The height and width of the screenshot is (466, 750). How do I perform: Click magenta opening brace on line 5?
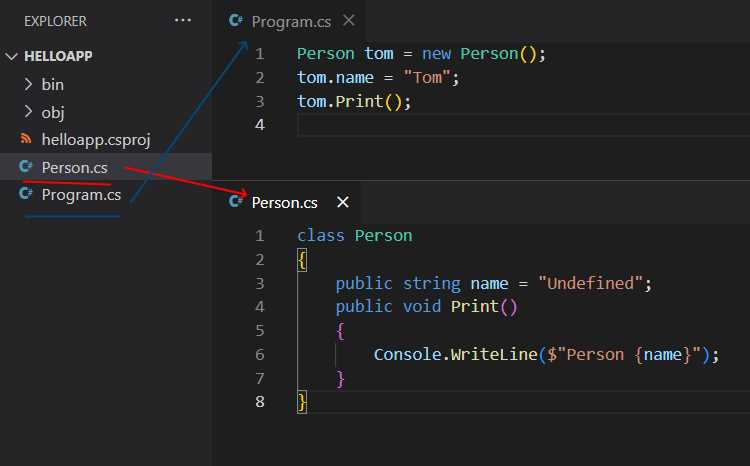click(340, 331)
